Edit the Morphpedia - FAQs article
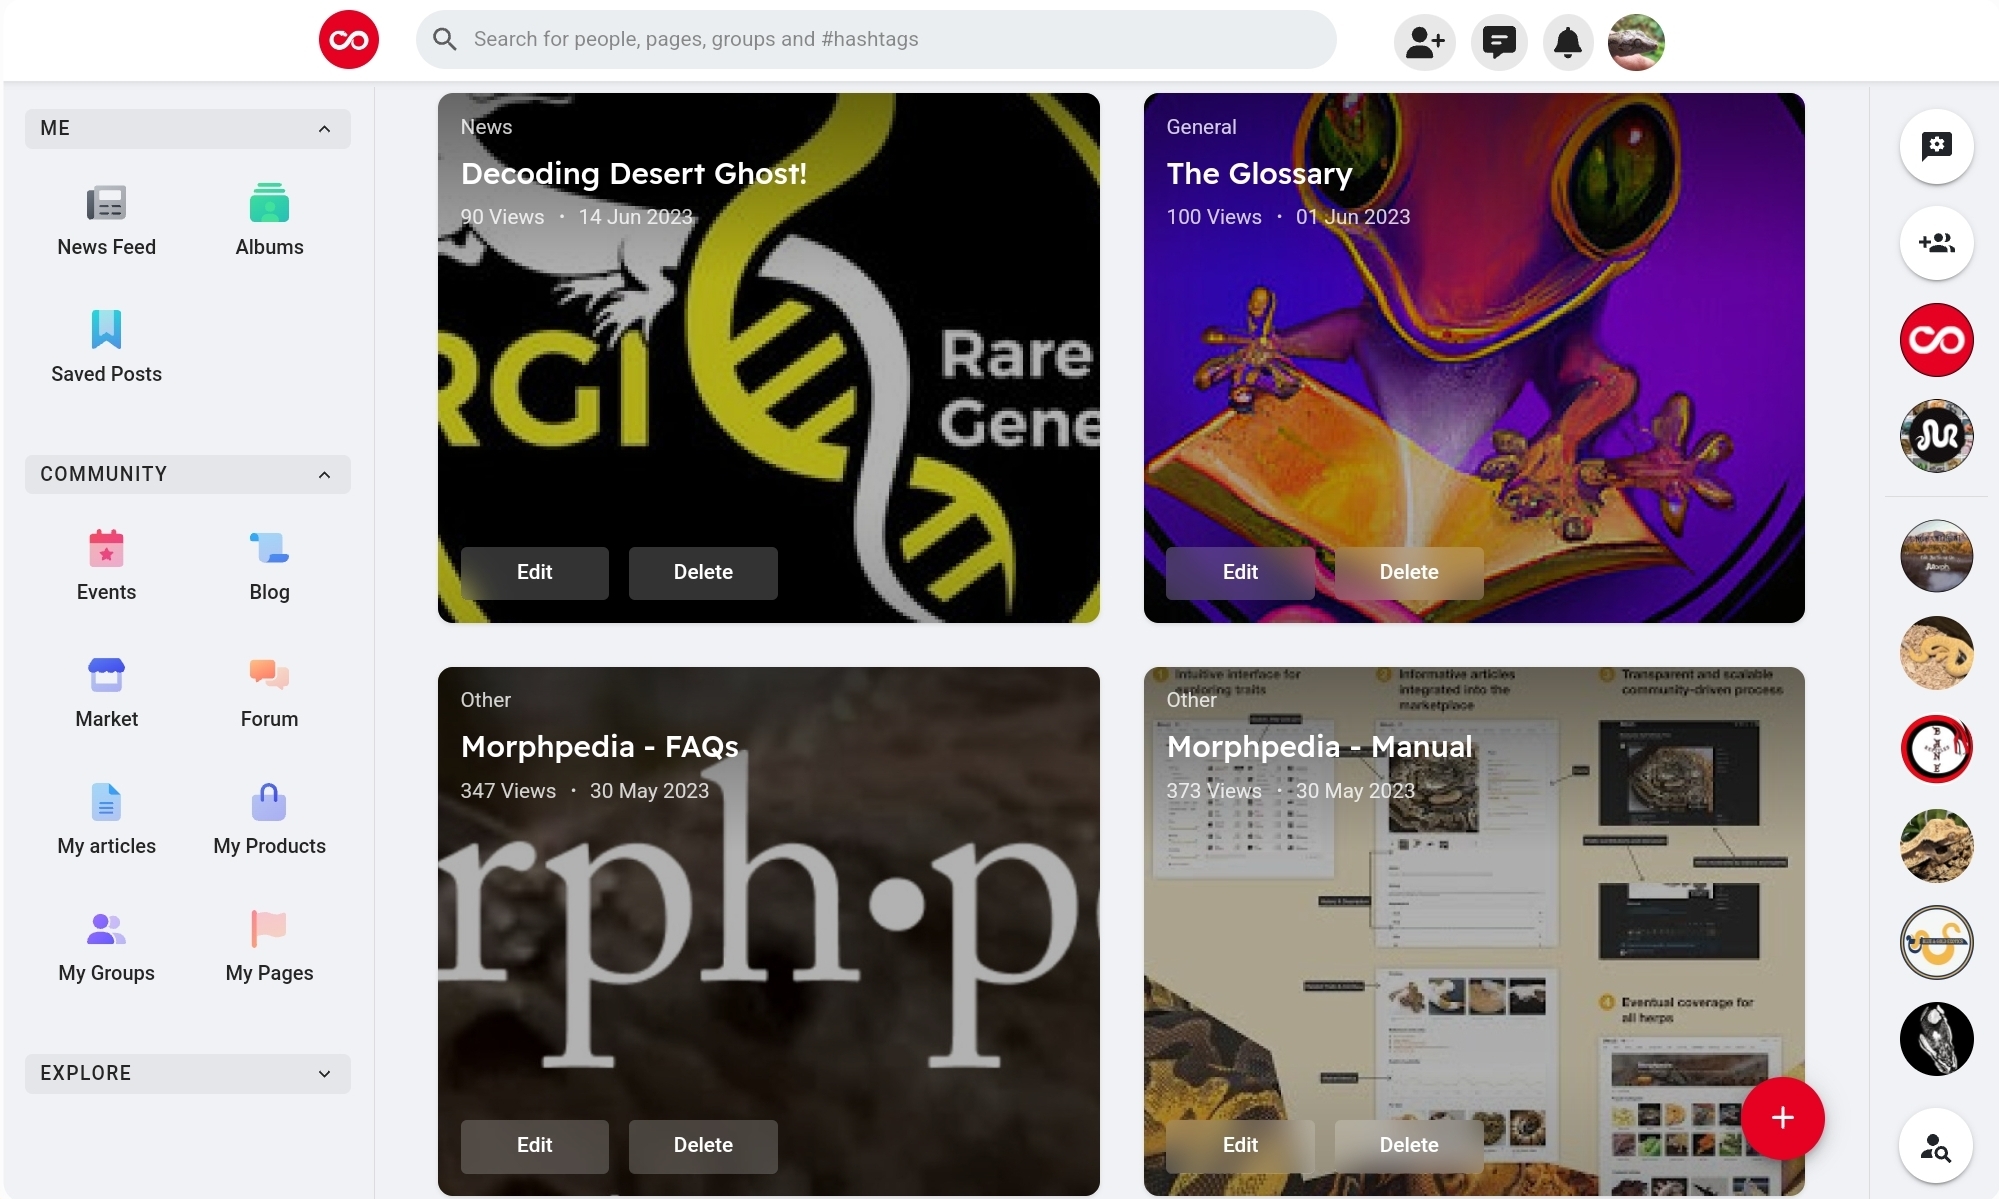This screenshot has width=1999, height=1199. pyautogui.click(x=534, y=1145)
